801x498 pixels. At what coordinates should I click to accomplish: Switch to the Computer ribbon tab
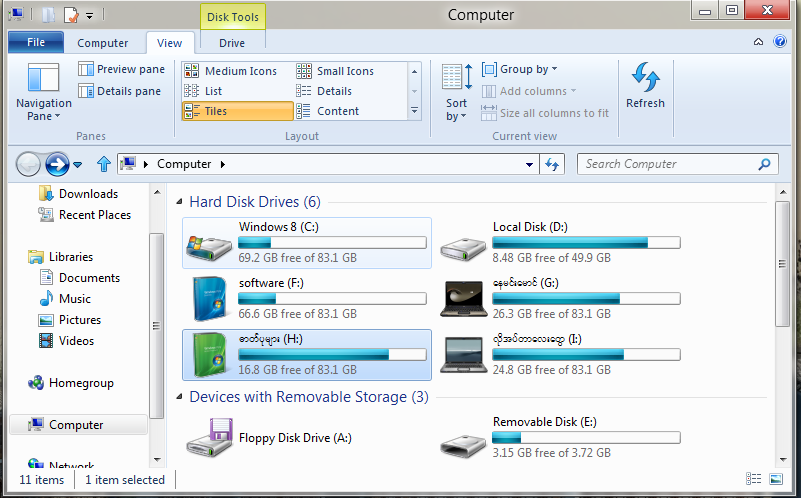coord(102,43)
